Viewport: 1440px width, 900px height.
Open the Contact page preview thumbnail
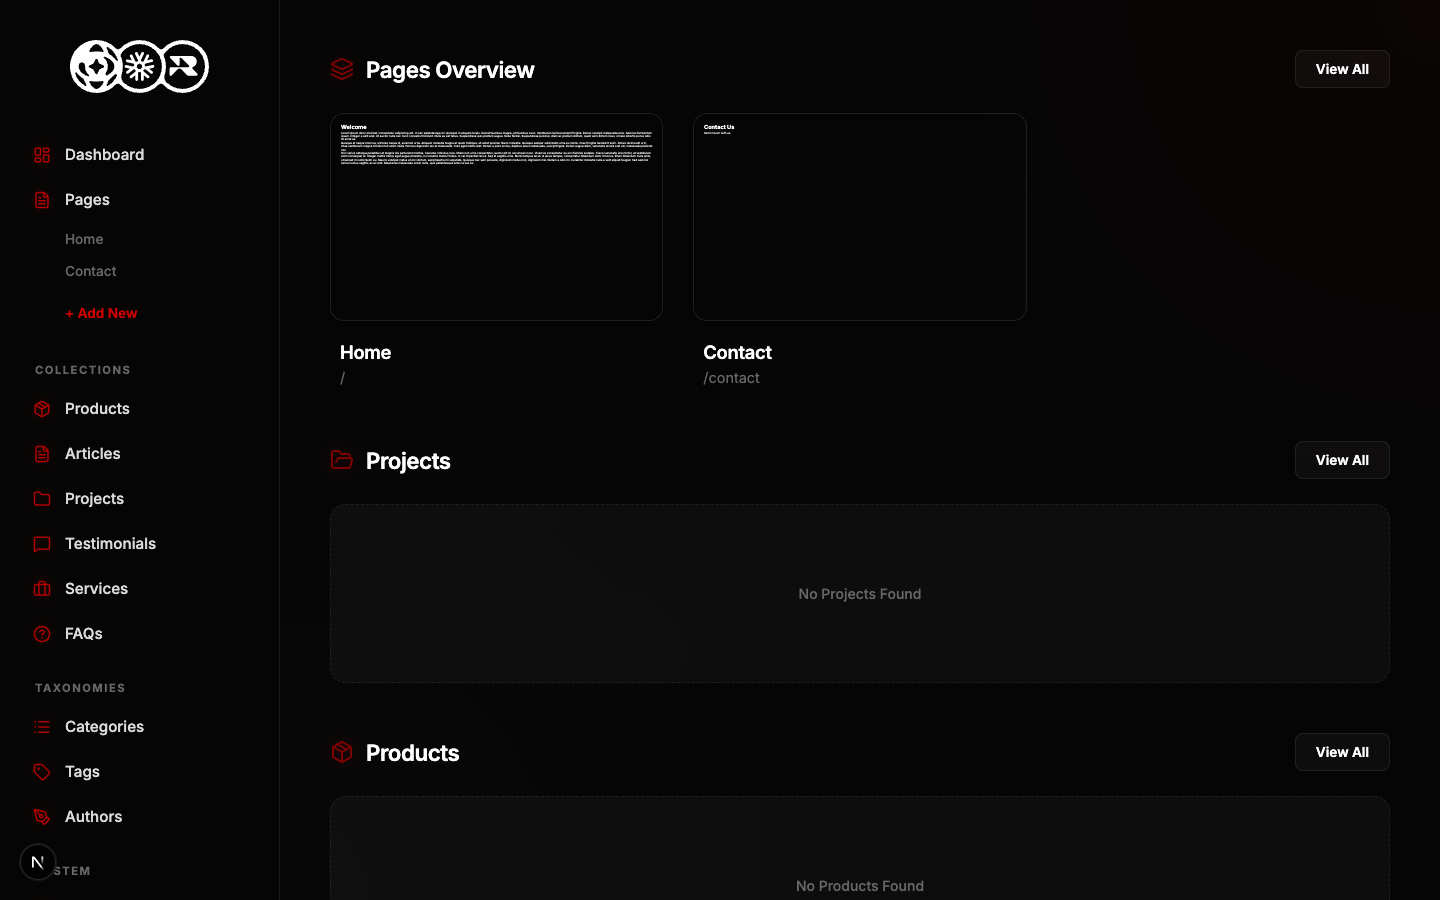tap(860, 217)
